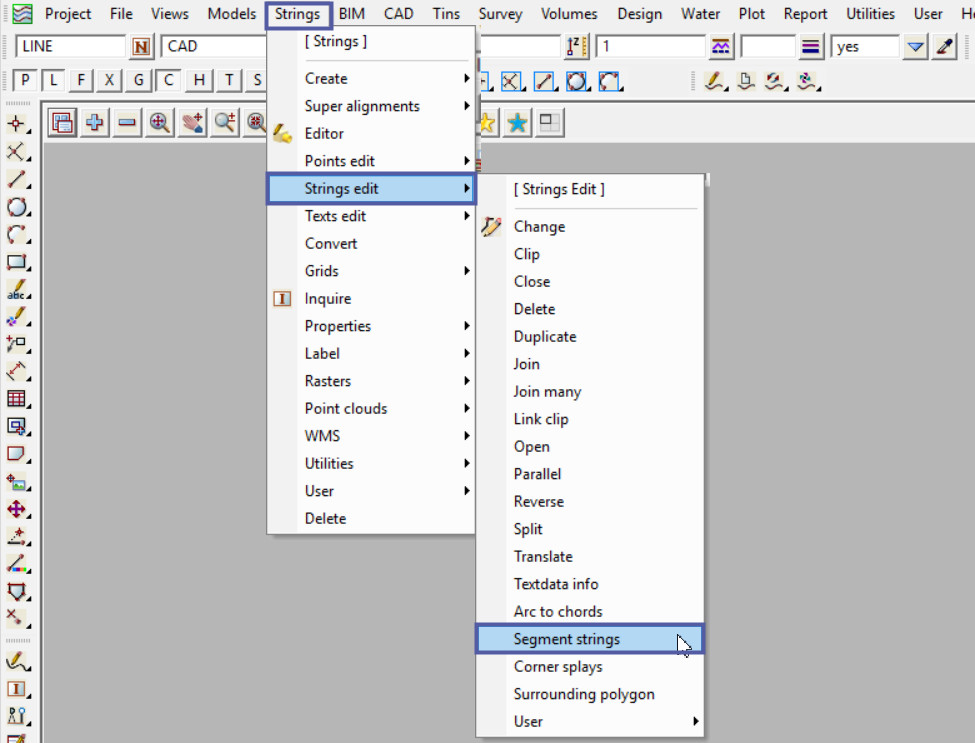
Task: Click the page string icon in top toolbar
Action: pyautogui.click(x=746, y=81)
